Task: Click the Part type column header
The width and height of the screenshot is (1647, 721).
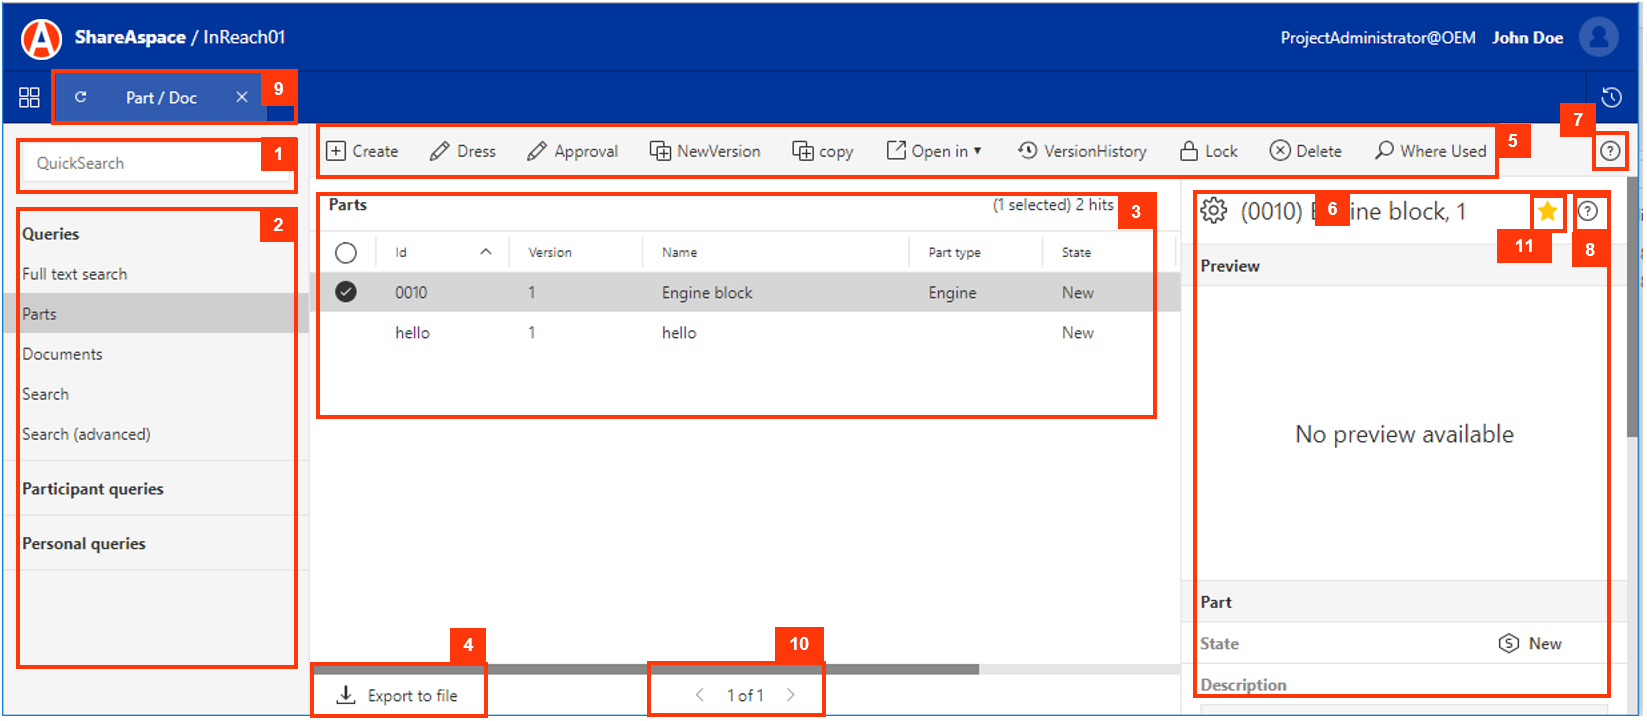Action: 954,252
